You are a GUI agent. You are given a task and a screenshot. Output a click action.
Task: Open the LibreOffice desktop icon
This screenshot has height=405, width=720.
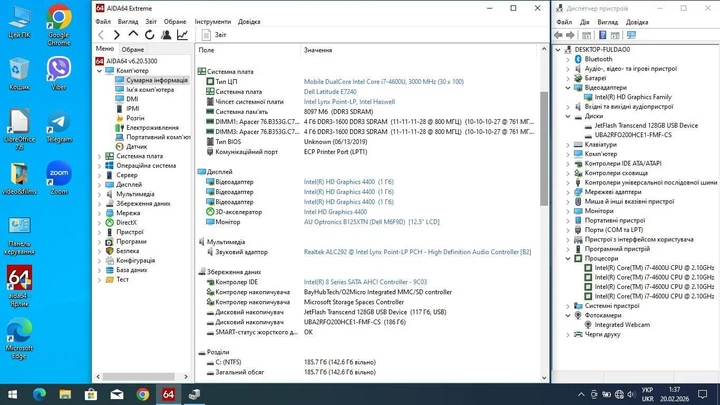coord(19,129)
